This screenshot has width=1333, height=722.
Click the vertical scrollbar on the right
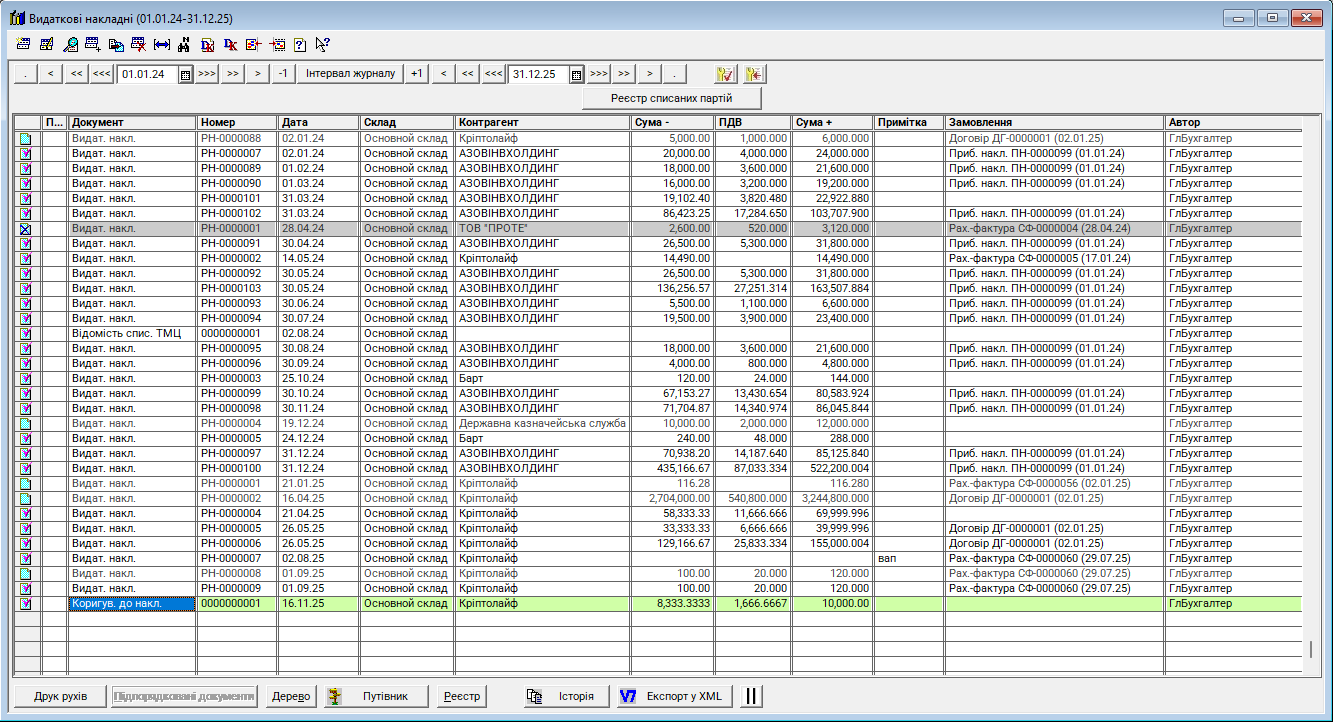(1310, 649)
